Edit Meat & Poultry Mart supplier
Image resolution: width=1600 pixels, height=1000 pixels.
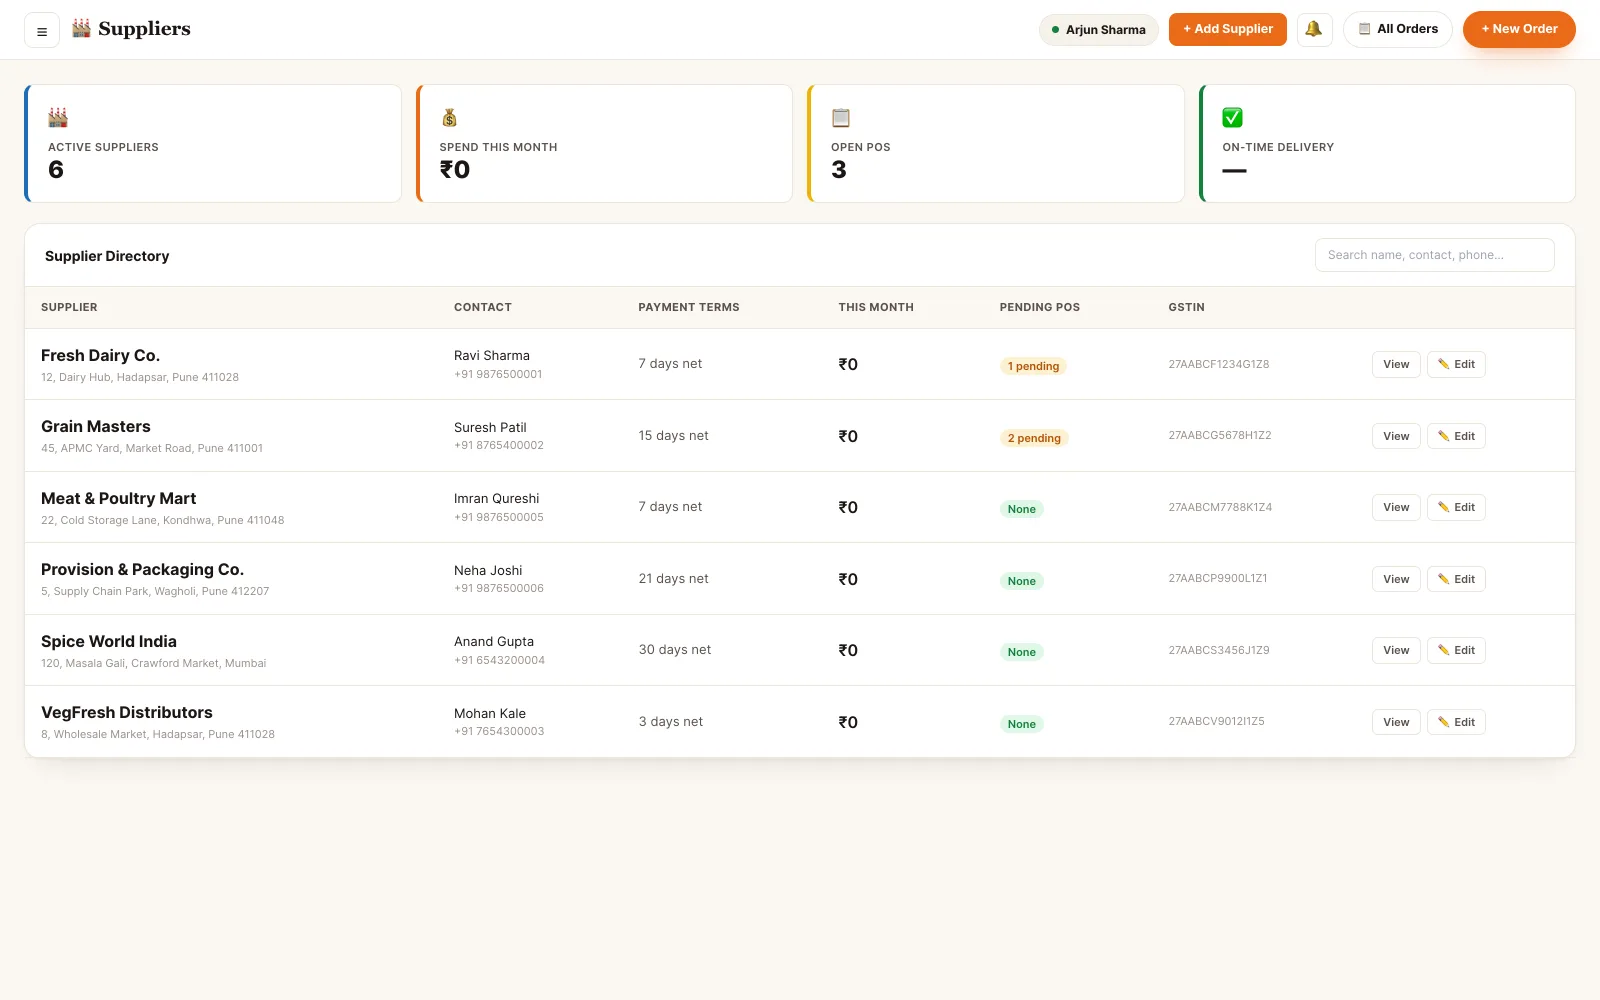coord(1456,507)
